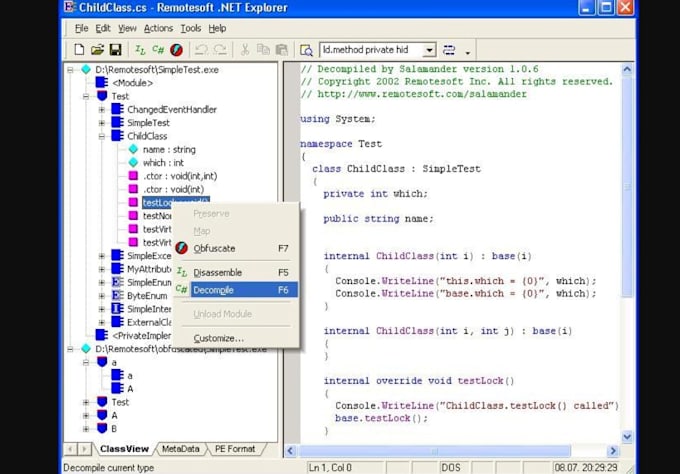Select the <Module> tree item

click(x=132, y=83)
